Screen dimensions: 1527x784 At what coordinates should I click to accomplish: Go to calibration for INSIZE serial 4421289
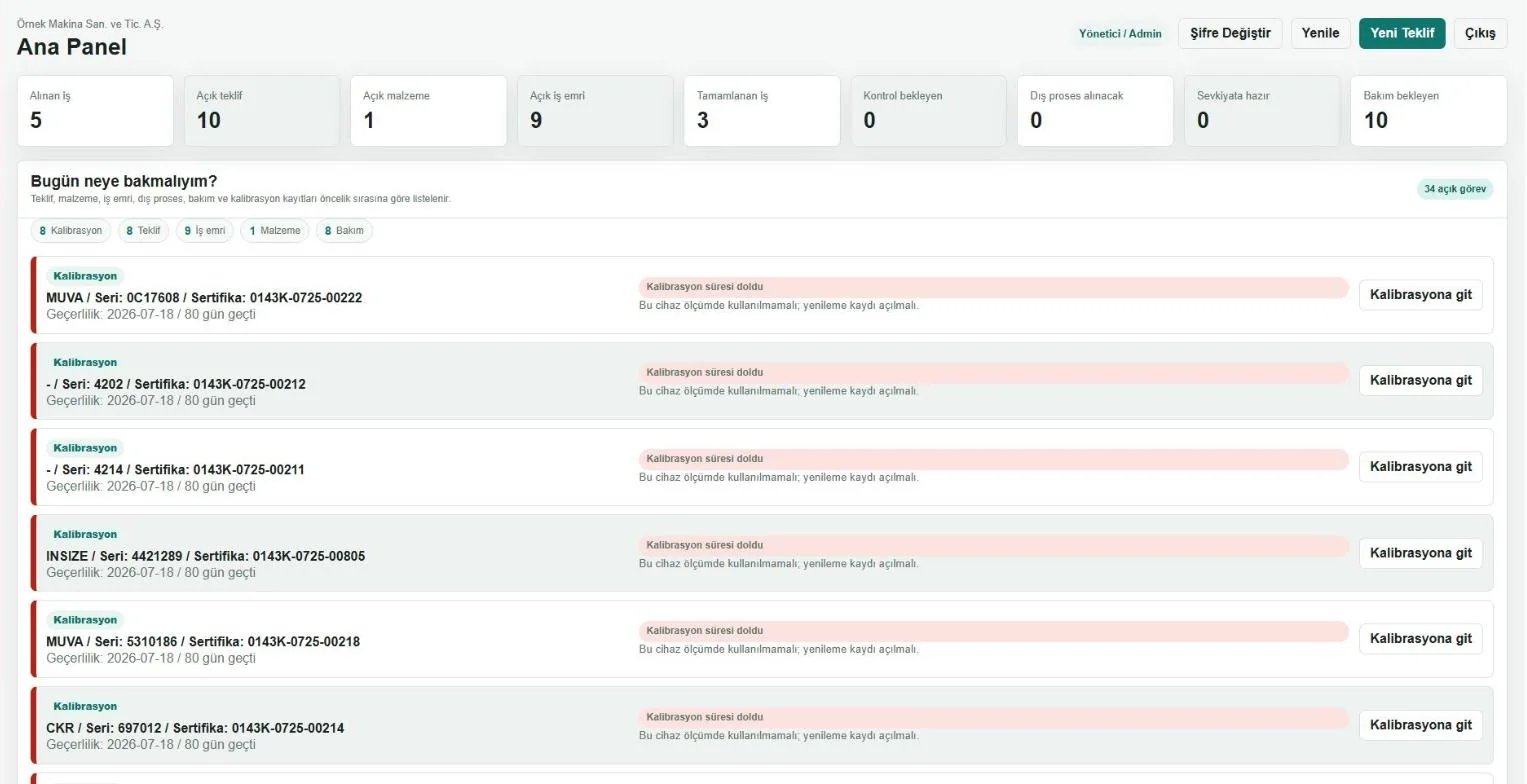pyautogui.click(x=1420, y=553)
